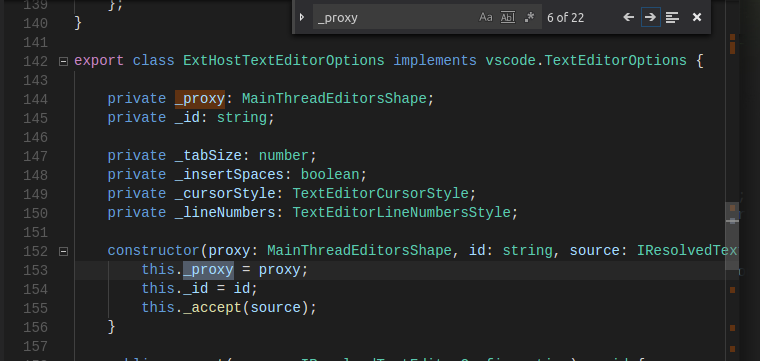The width and height of the screenshot is (760, 361).
Task: Collapse the constructor fold at line 152
Action: coord(63,251)
